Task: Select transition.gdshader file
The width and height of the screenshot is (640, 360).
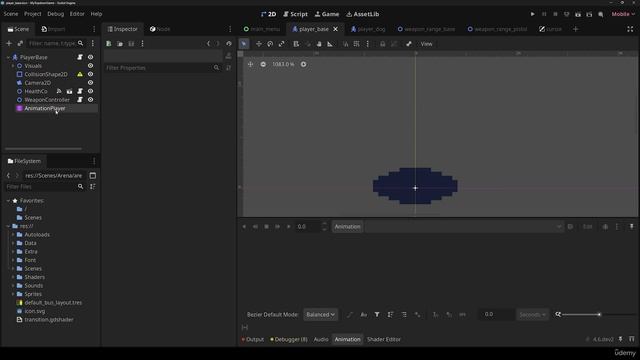Action: [49, 320]
